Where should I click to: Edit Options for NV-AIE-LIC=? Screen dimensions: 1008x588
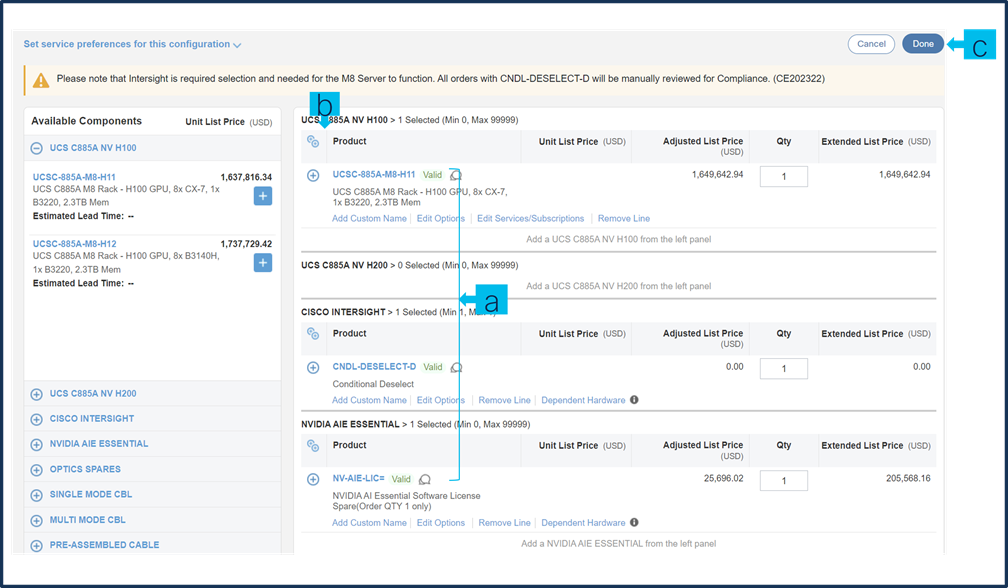(440, 522)
